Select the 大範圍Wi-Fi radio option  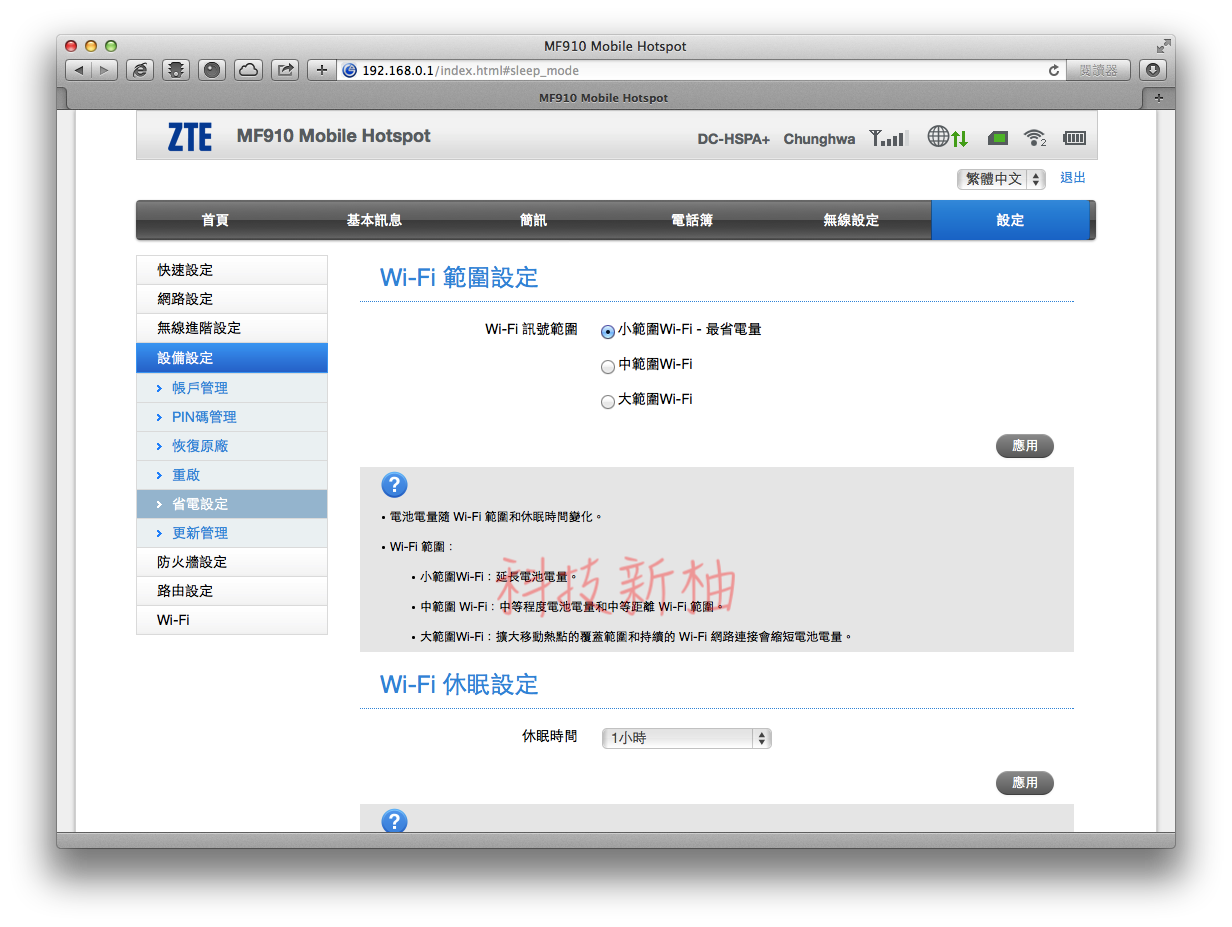point(608,402)
